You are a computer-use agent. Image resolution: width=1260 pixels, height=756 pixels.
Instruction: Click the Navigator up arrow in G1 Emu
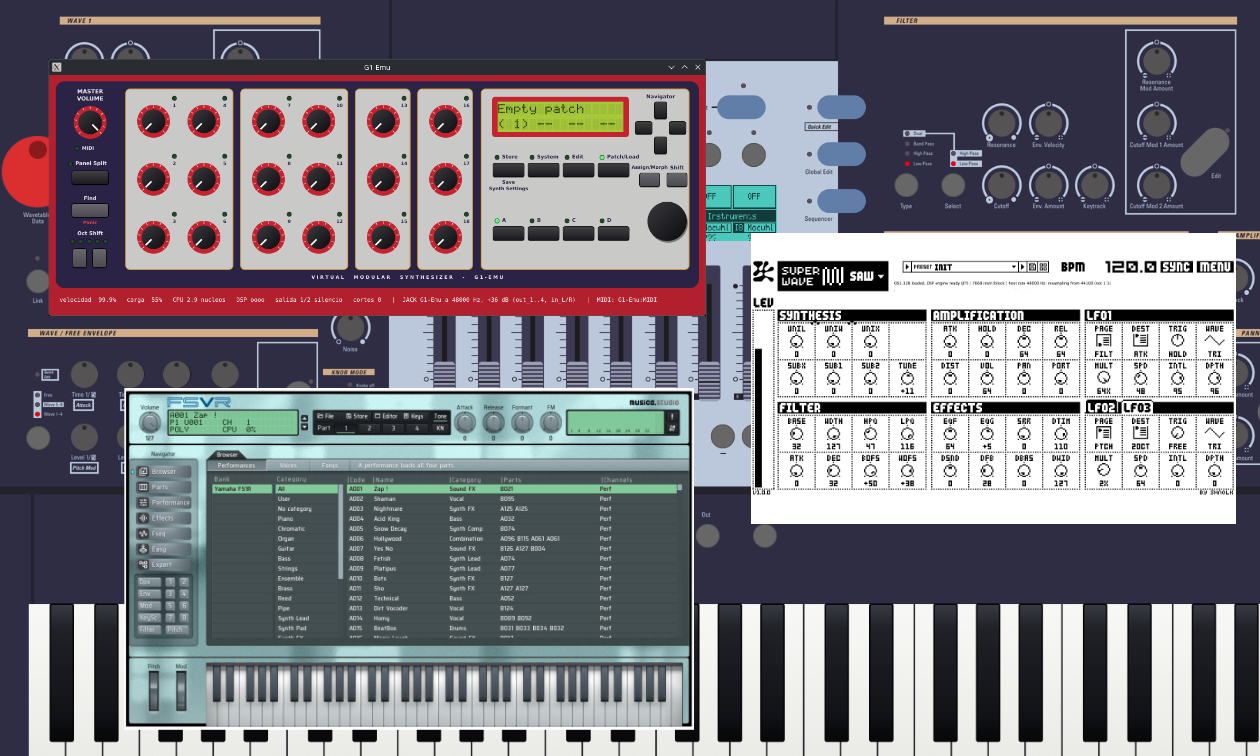[x=661, y=112]
